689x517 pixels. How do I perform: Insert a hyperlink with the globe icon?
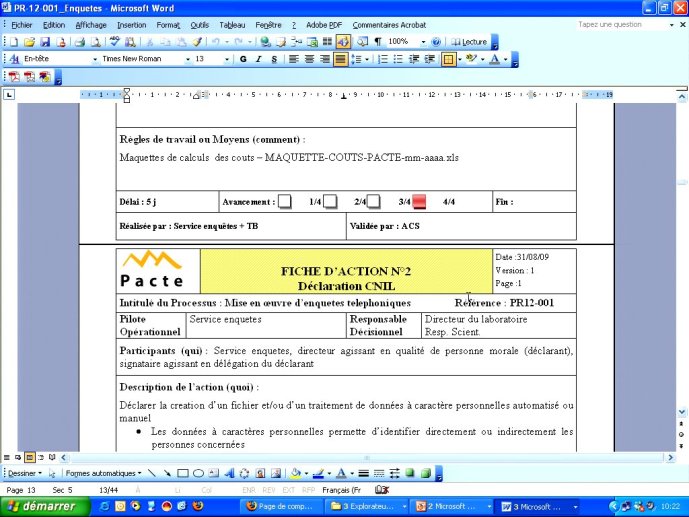click(x=265, y=42)
